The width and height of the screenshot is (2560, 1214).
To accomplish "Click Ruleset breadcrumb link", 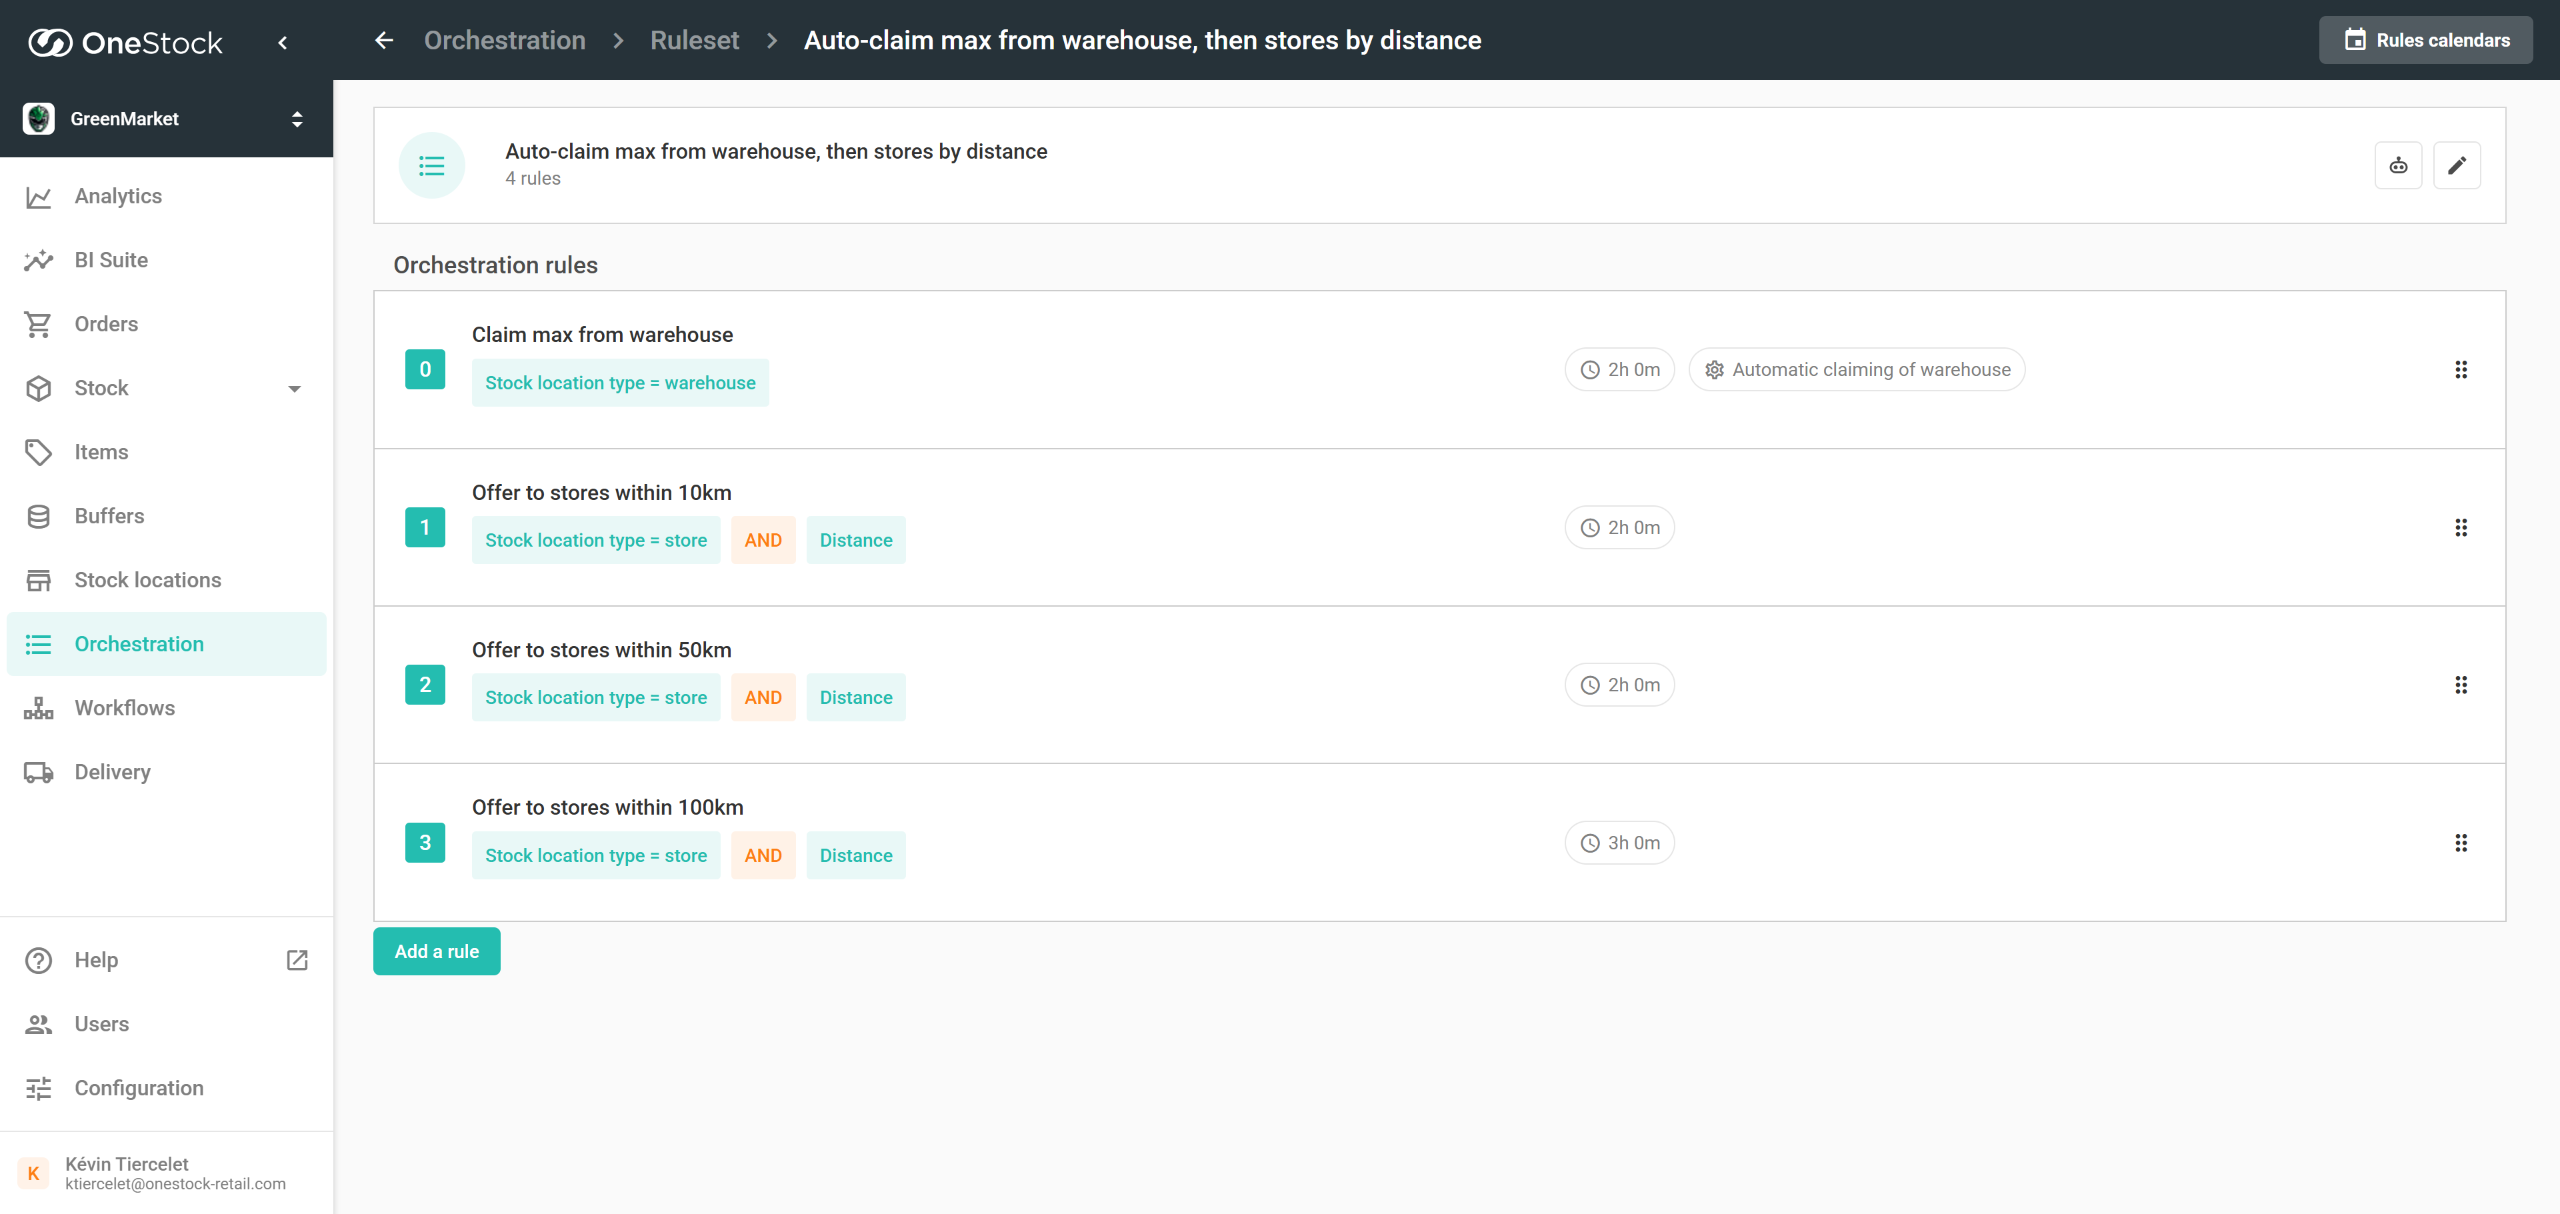I will 694,40.
